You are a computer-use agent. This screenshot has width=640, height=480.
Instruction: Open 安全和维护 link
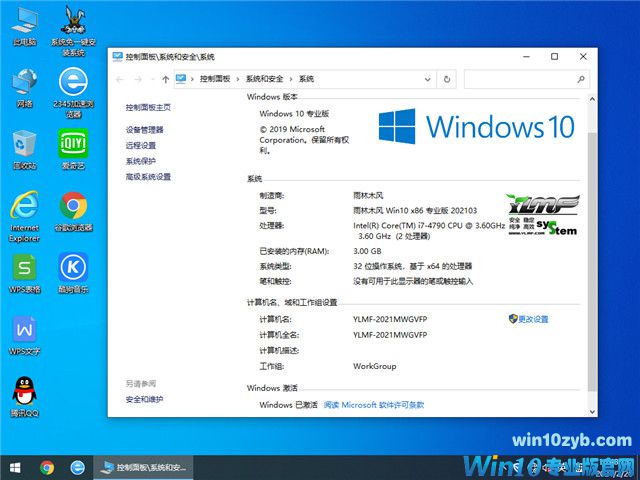144,399
